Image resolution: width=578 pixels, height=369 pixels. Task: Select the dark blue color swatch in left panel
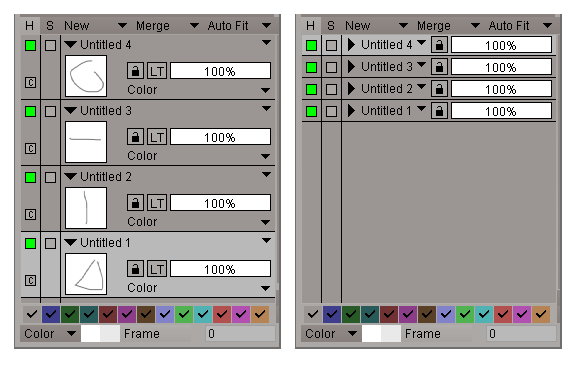tap(51, 314)
